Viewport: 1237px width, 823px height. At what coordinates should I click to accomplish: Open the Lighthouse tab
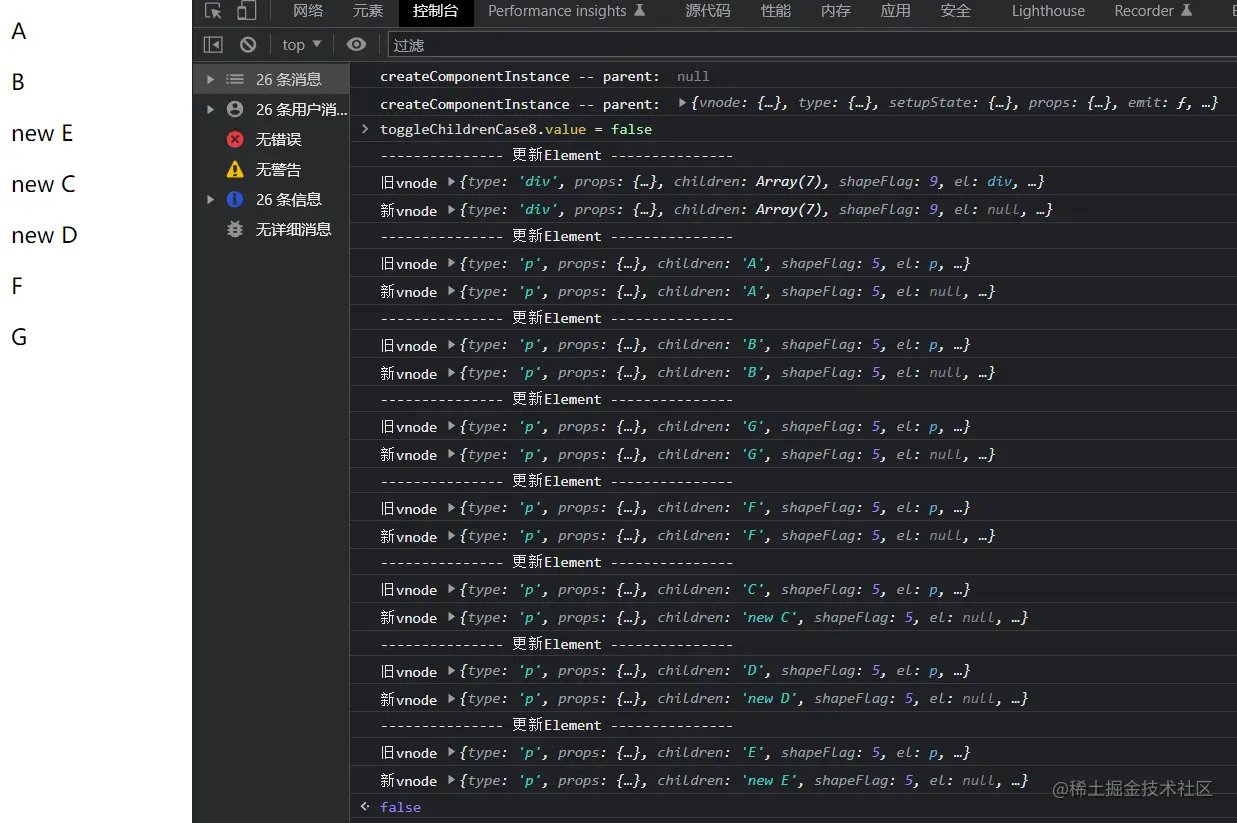1048,11
